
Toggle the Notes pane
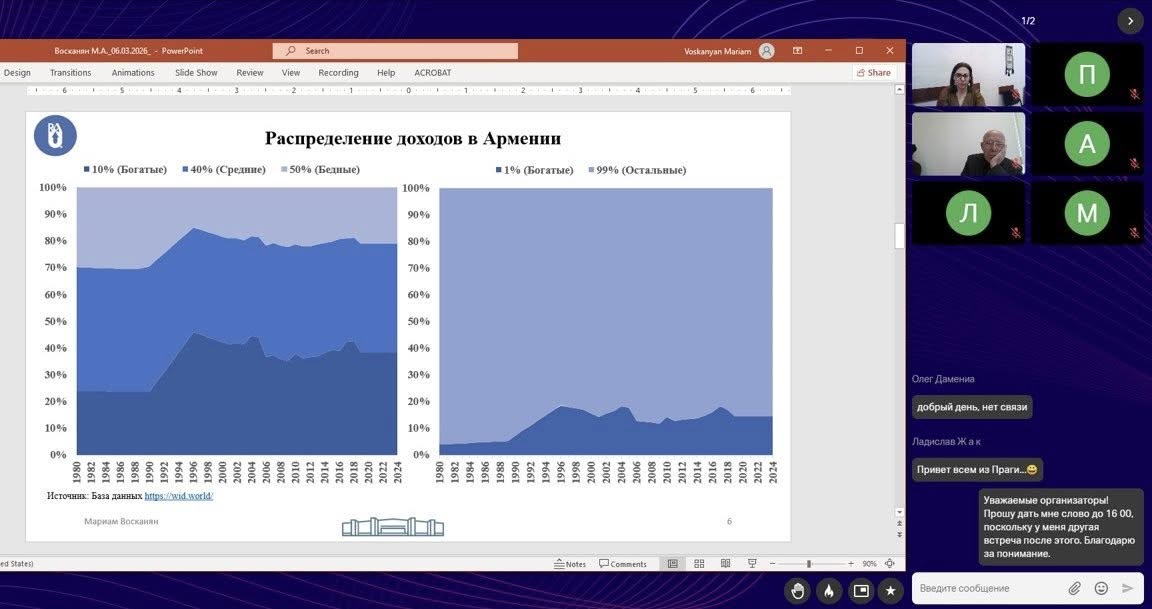click(x=570, y=564)
